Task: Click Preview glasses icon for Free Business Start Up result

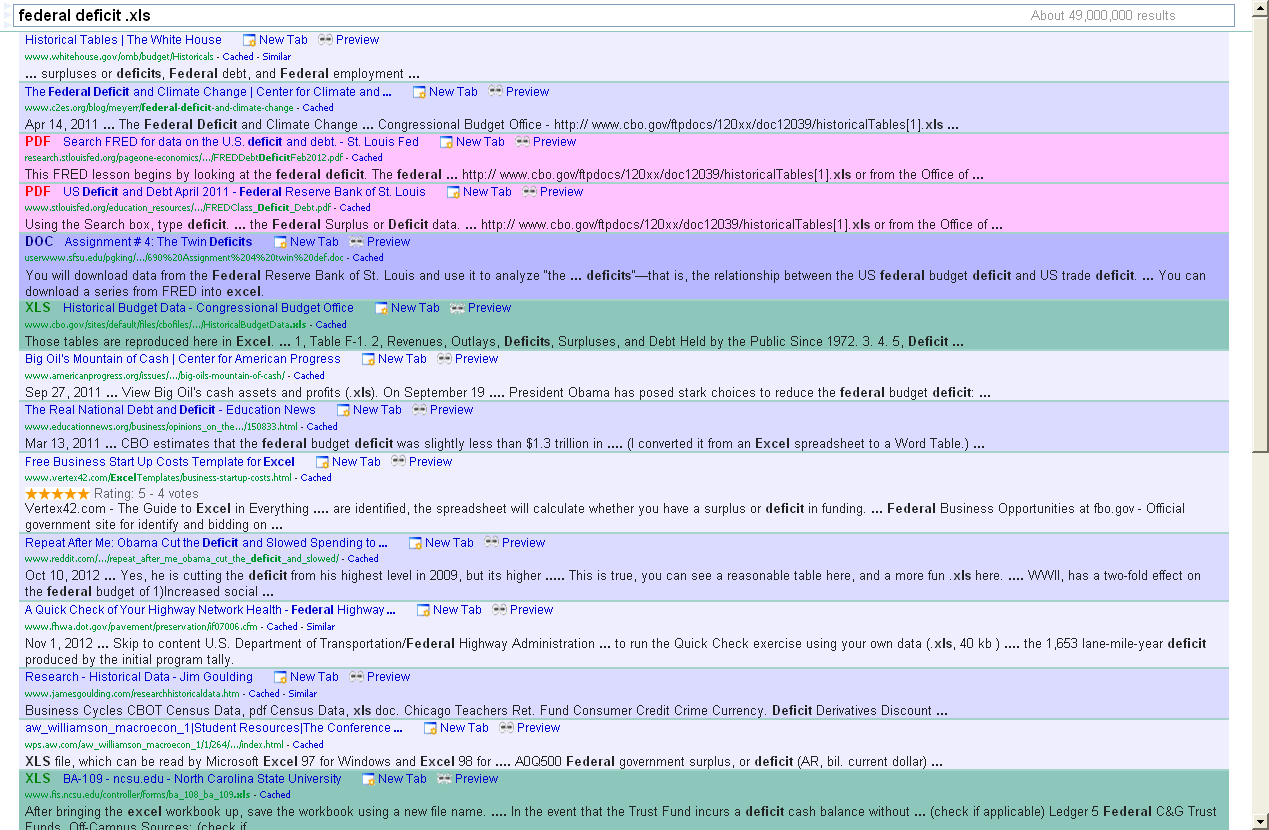Action: (398, 462)
